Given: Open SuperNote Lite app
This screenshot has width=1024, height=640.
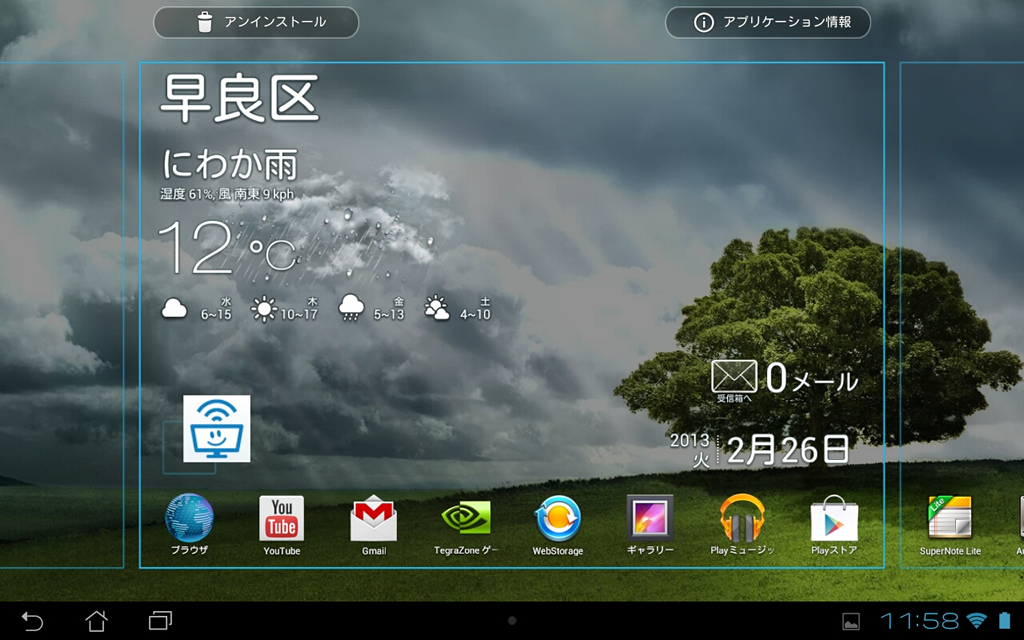Looking at the screenshot, I should (950, 520).
